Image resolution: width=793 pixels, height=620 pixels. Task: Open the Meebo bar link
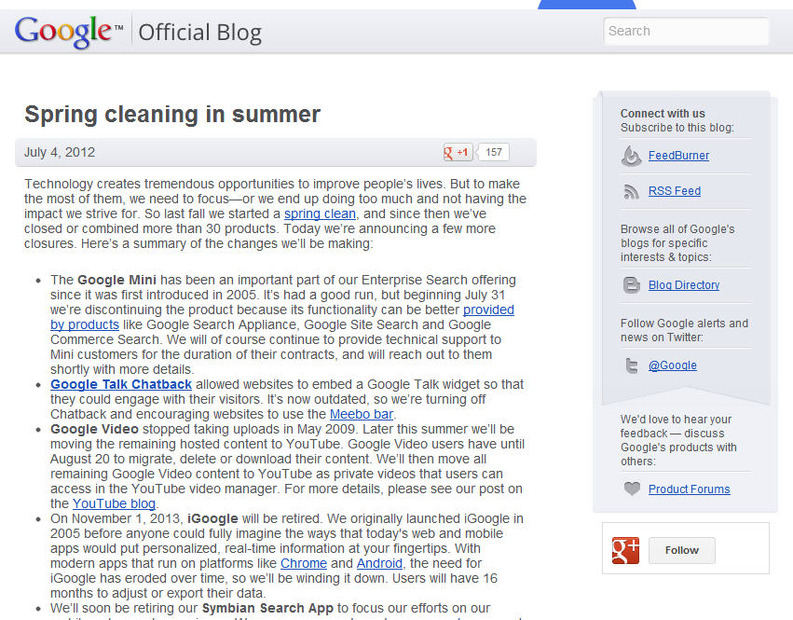[361, 414]
